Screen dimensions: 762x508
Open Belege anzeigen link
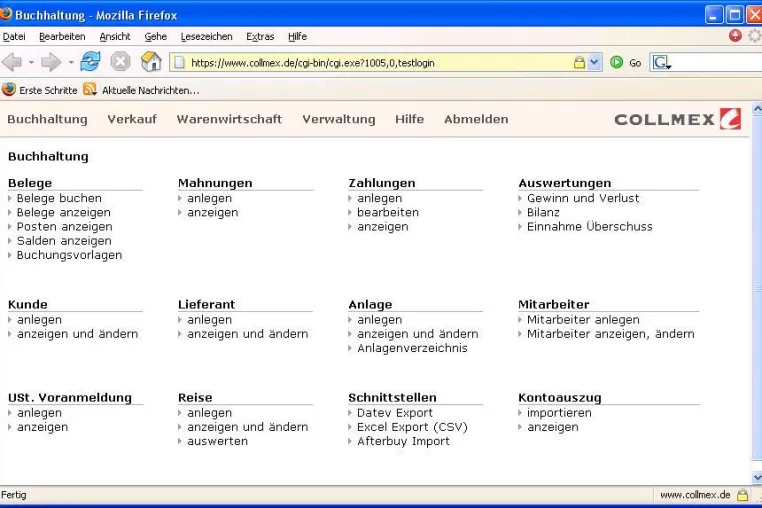pyautogui.click(x=64, y=212)
